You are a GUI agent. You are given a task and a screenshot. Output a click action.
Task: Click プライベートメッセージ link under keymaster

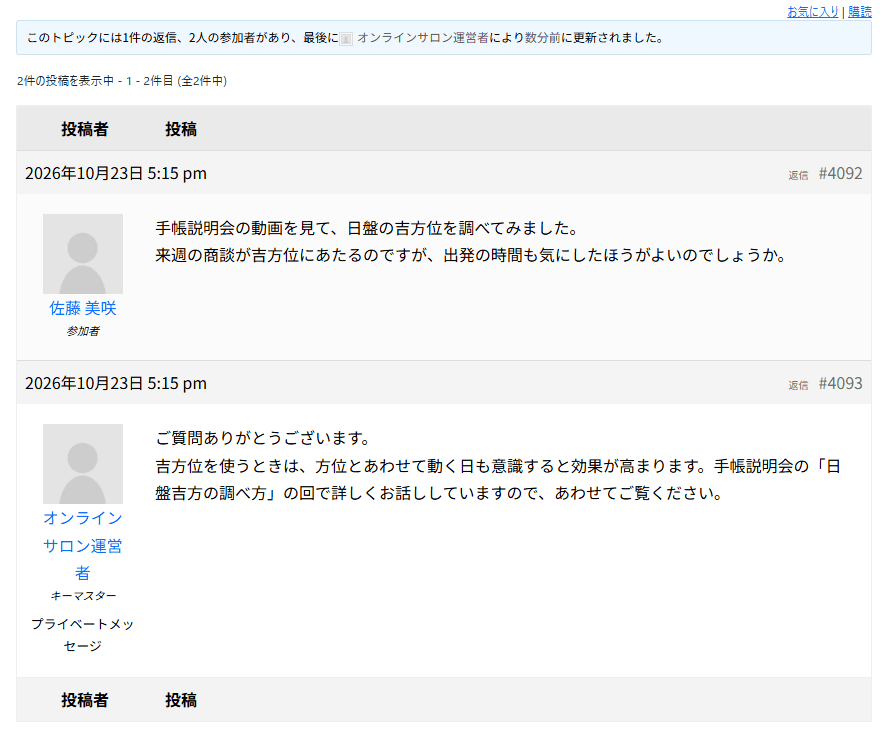(x=83, y=634)
